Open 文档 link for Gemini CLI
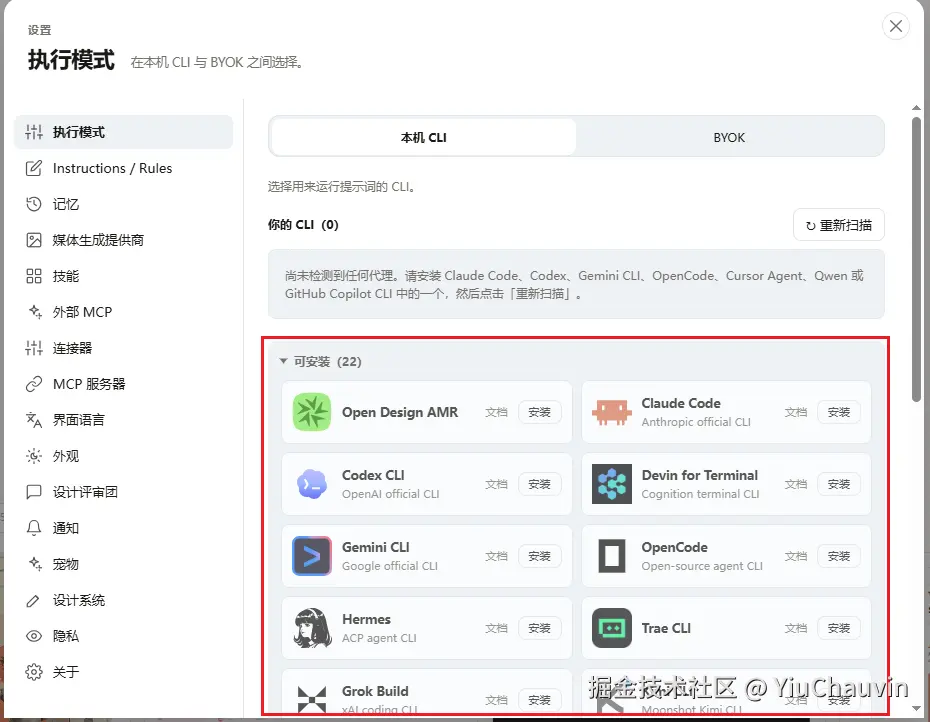The image size is (930, 722). click(496, 556)
